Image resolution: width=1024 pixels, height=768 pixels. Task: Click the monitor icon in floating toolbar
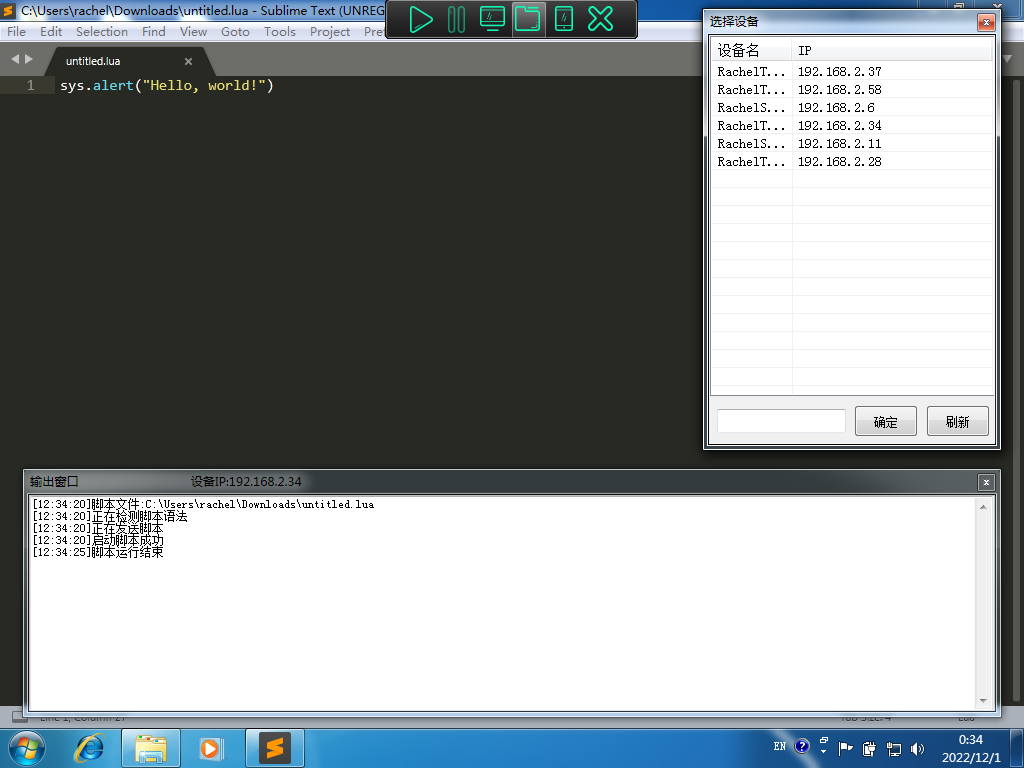pyautogui.click(x=492, y=19)
